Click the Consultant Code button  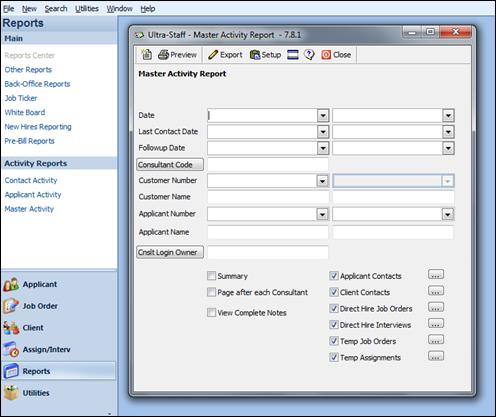pyautogui.click(x=170, y=165)
